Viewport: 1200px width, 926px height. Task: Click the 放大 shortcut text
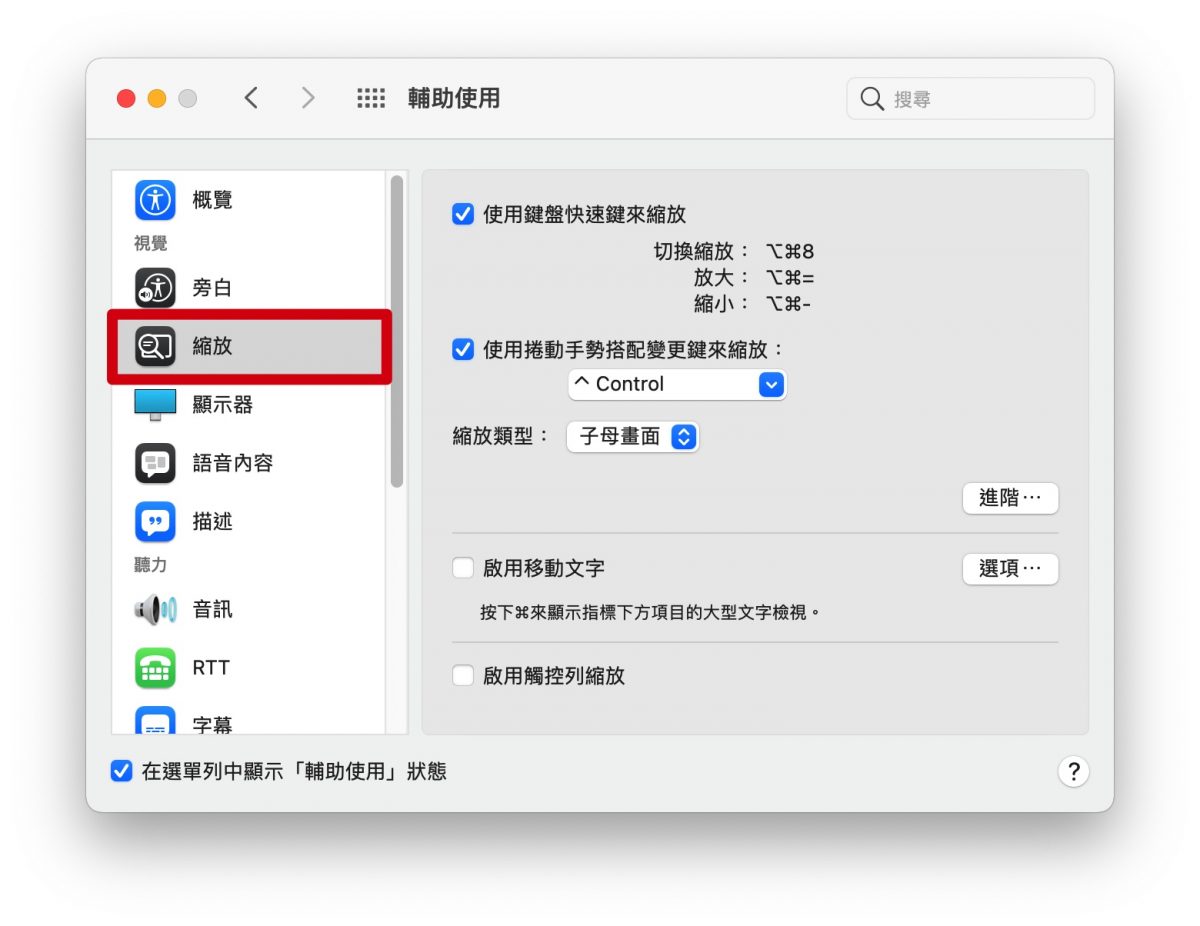pos(754,278)
